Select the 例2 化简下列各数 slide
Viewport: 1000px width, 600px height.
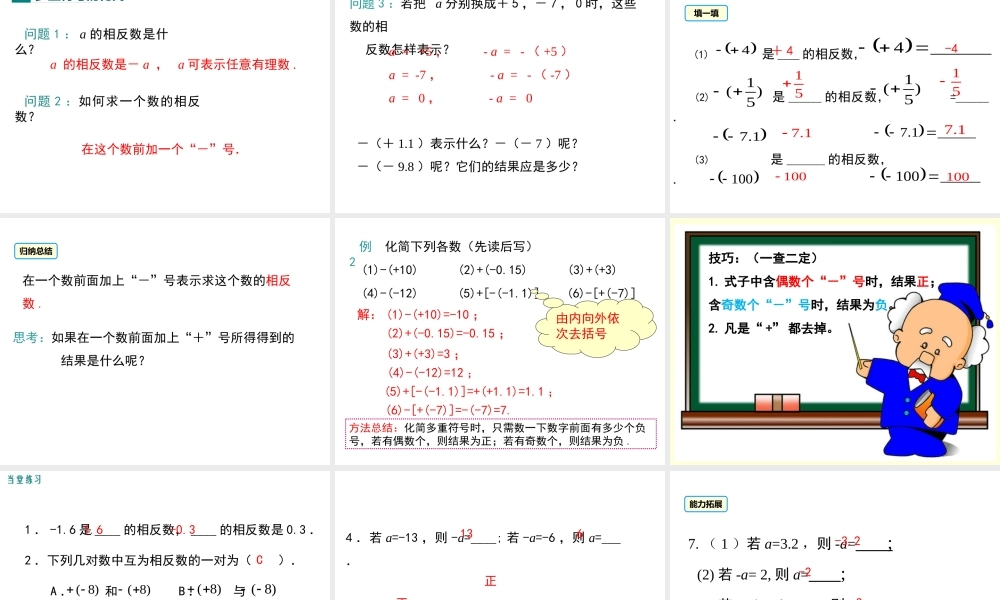point(500,341)
